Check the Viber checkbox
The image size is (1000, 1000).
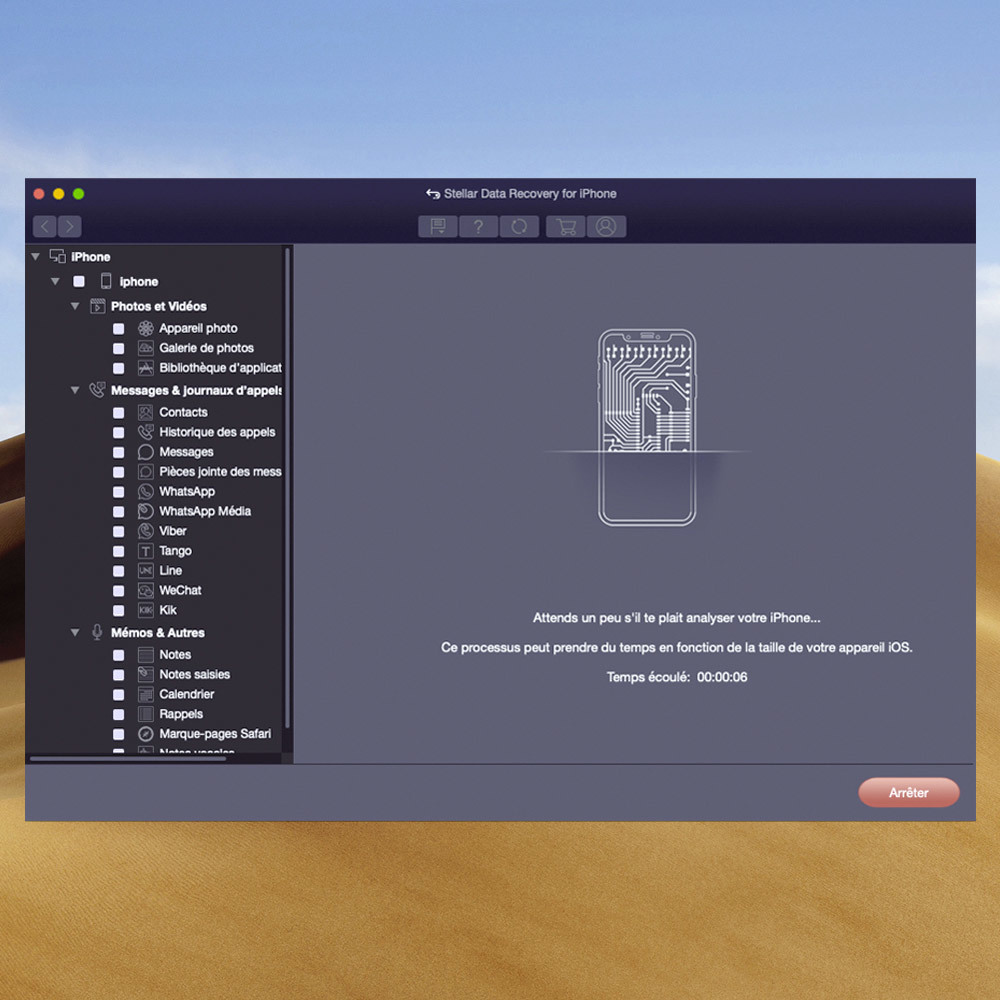coord(119,531)
